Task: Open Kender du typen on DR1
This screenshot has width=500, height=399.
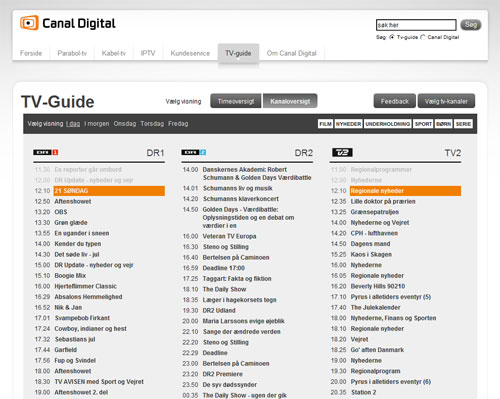Action: 78,244
